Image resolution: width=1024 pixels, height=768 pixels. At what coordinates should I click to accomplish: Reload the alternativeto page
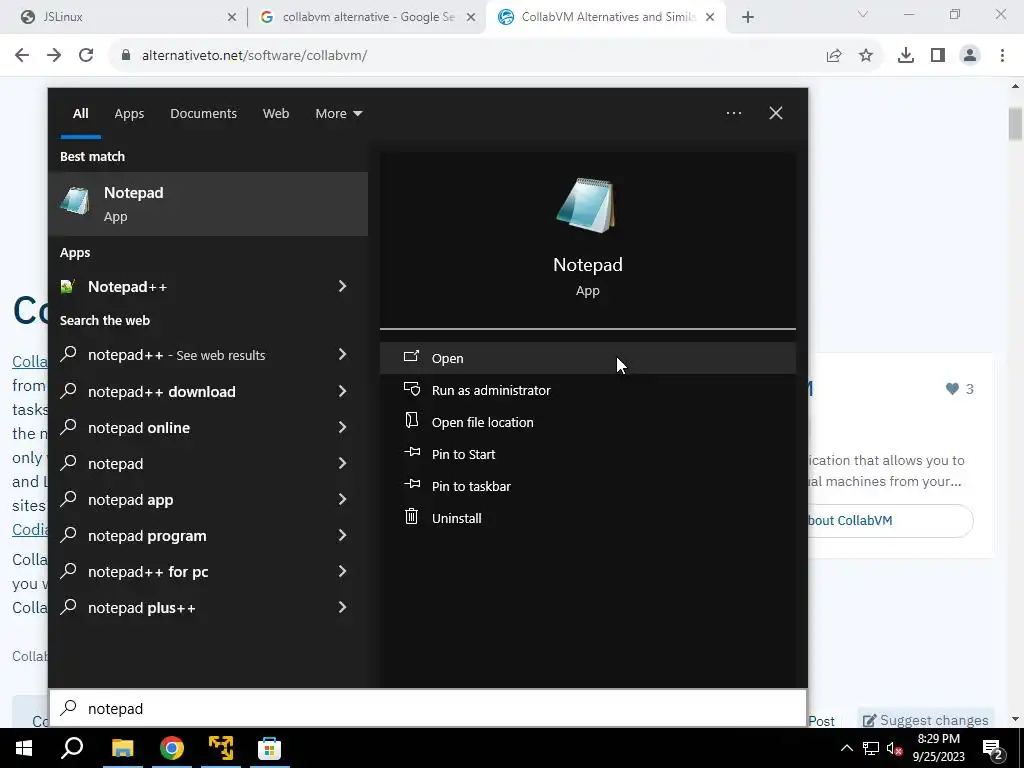click(x=86, y=56)
